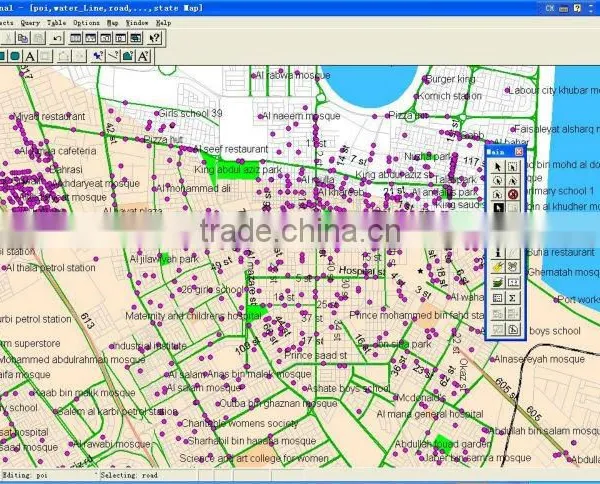The image size is (600, 484).
Task: Click Charitable womens society label
Action: point(240,424)
